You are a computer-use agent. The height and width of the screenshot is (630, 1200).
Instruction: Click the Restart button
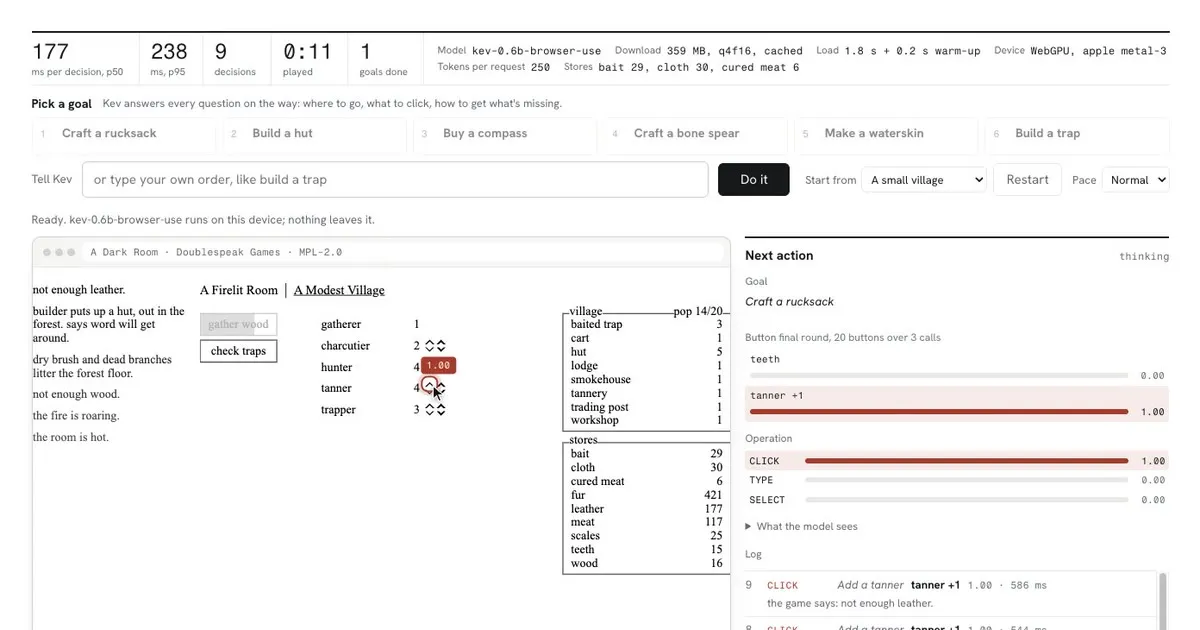pos(1027,180)
